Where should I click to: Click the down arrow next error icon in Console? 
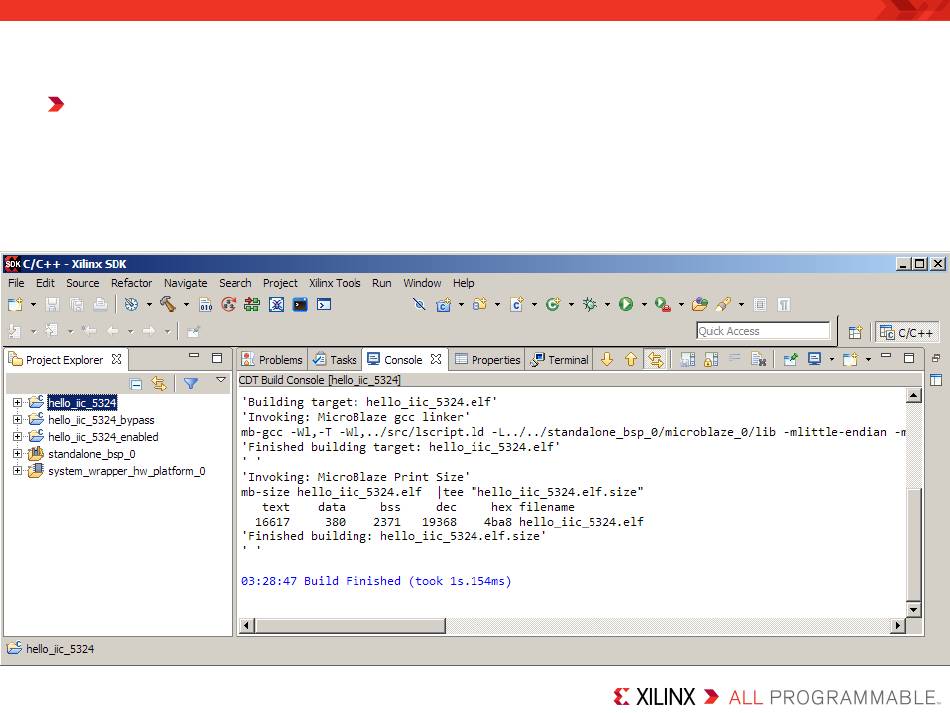point(606,360)
